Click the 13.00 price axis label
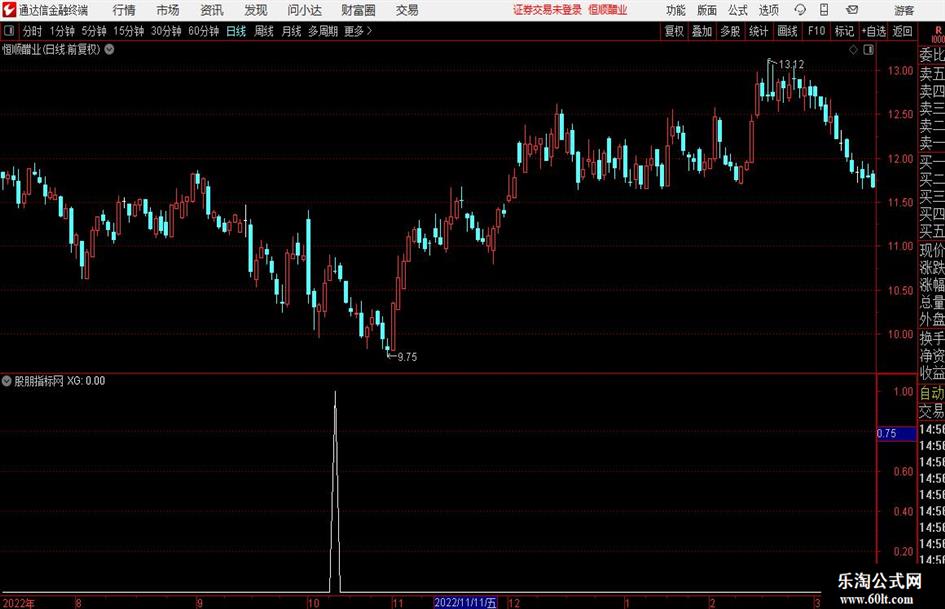Viewport: 945px width, 609px height. (x=900, y=71)
